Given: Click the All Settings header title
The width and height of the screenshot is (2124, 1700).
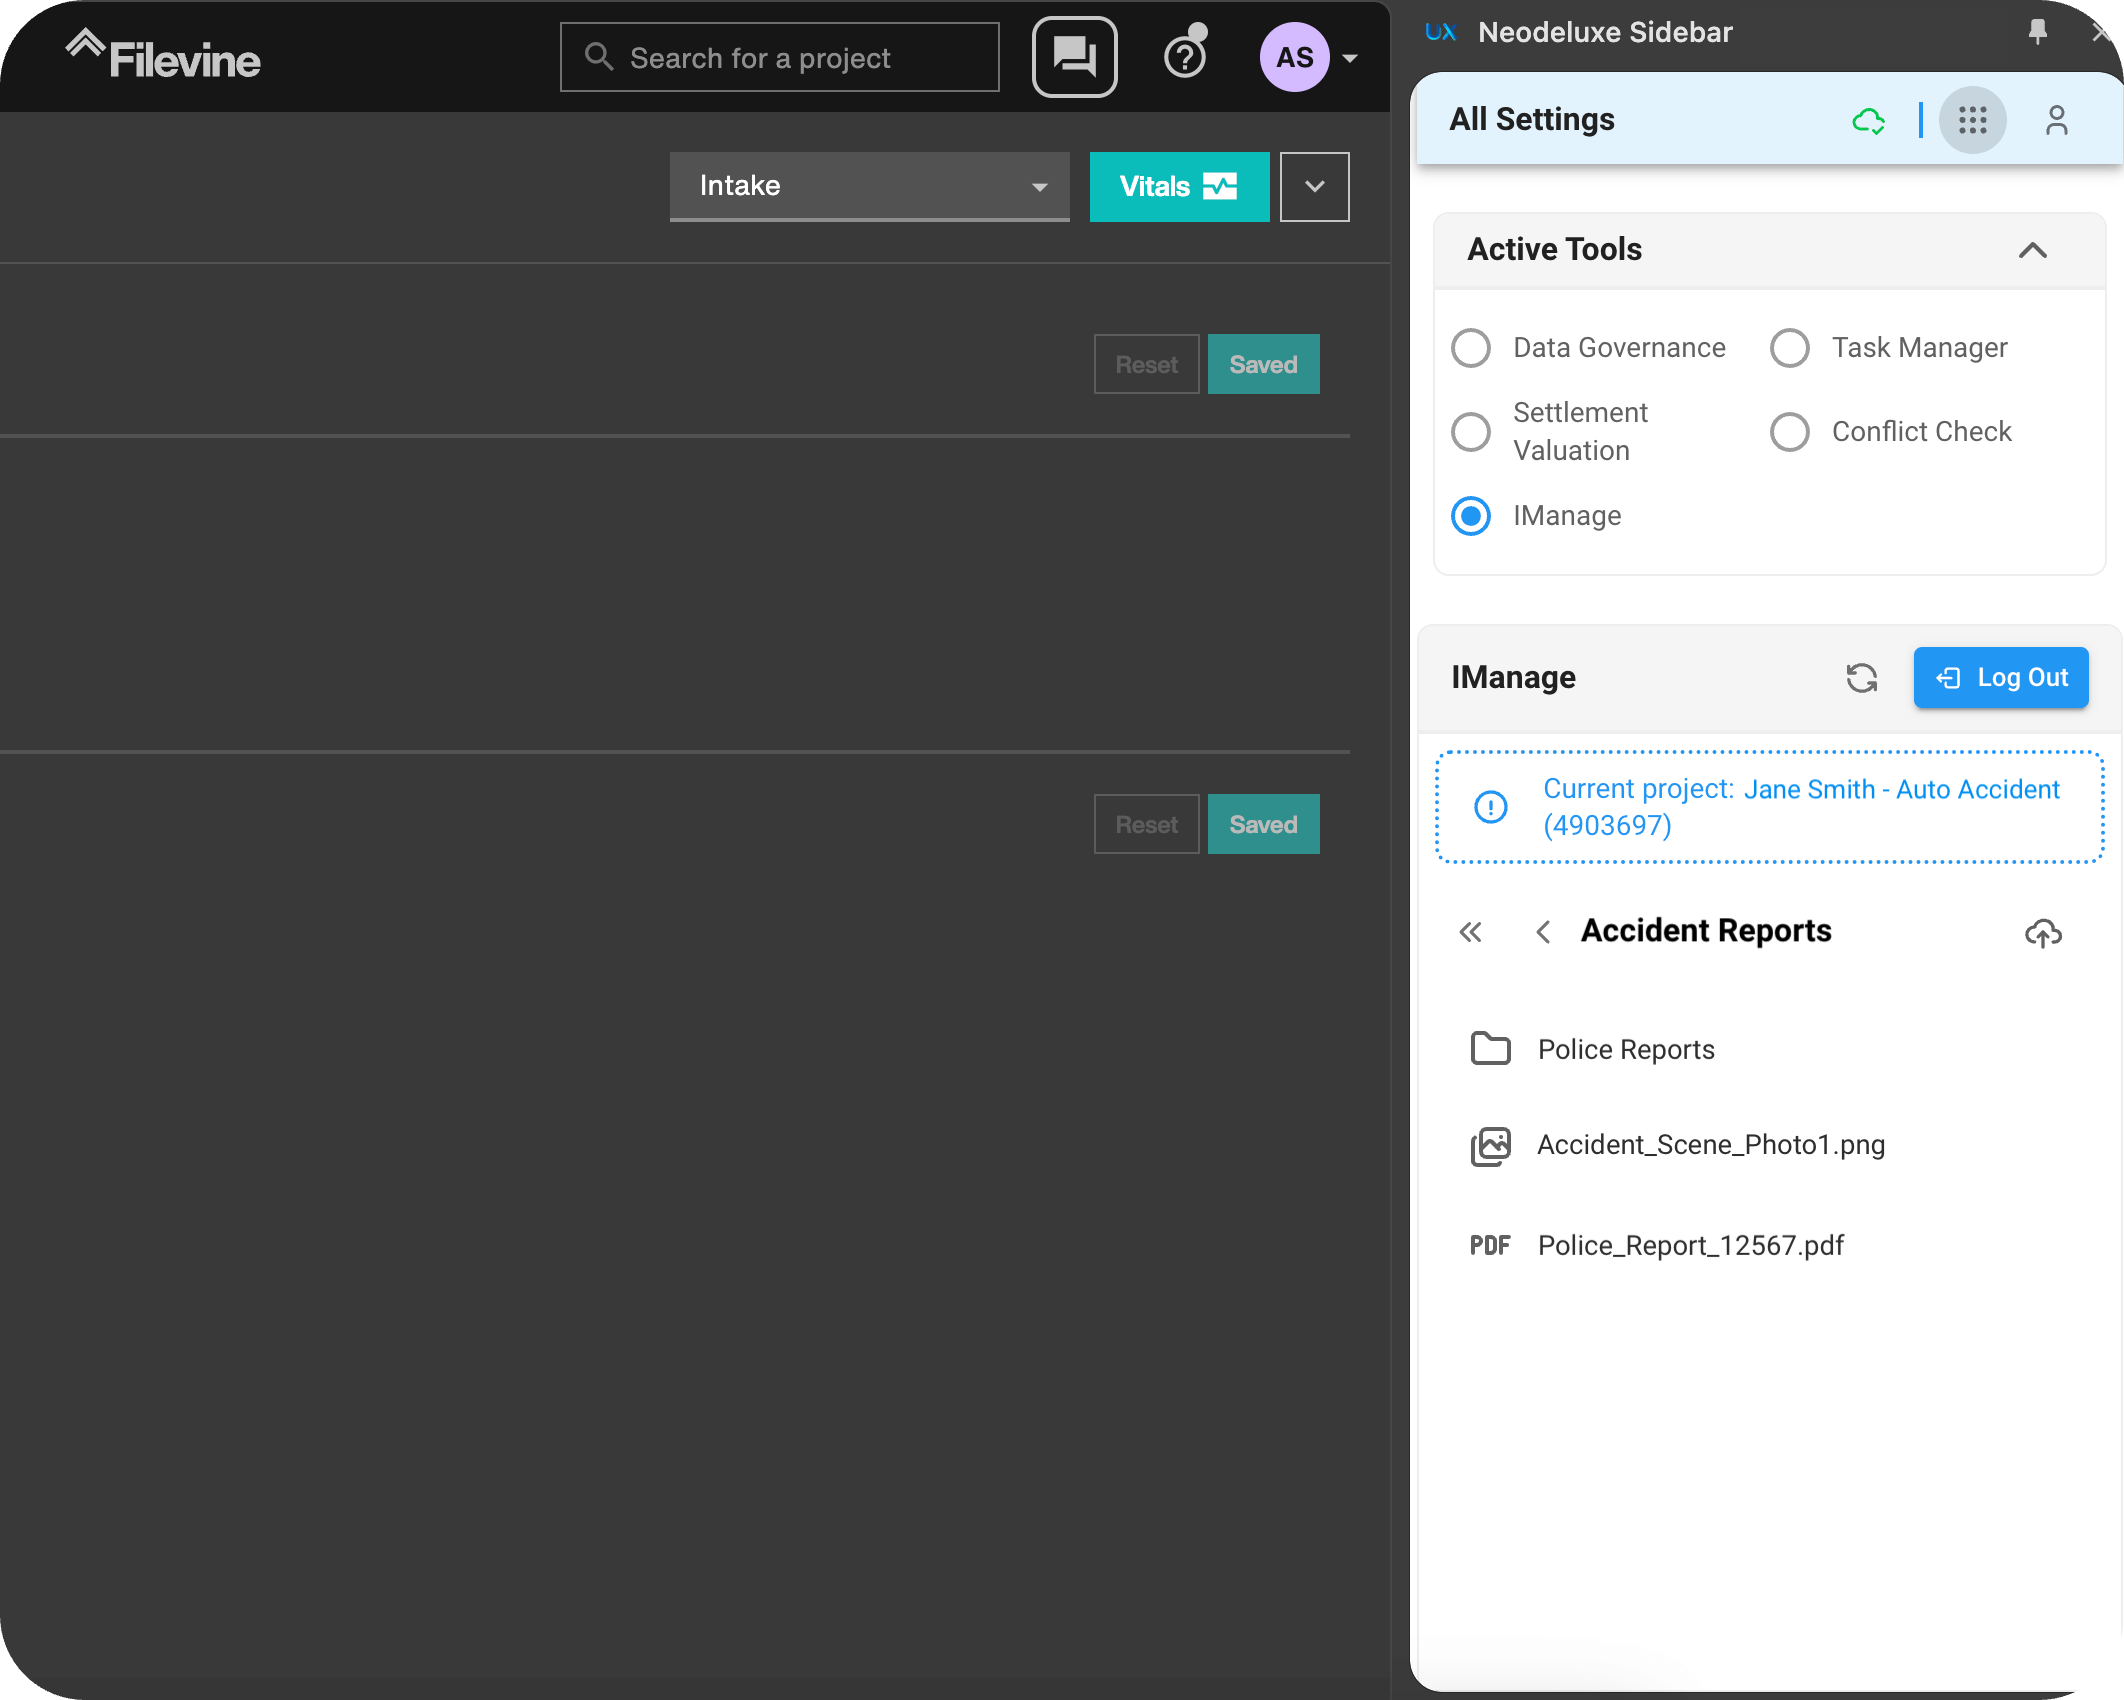Looking at the screenshot, I should (x=1532, y=120).
